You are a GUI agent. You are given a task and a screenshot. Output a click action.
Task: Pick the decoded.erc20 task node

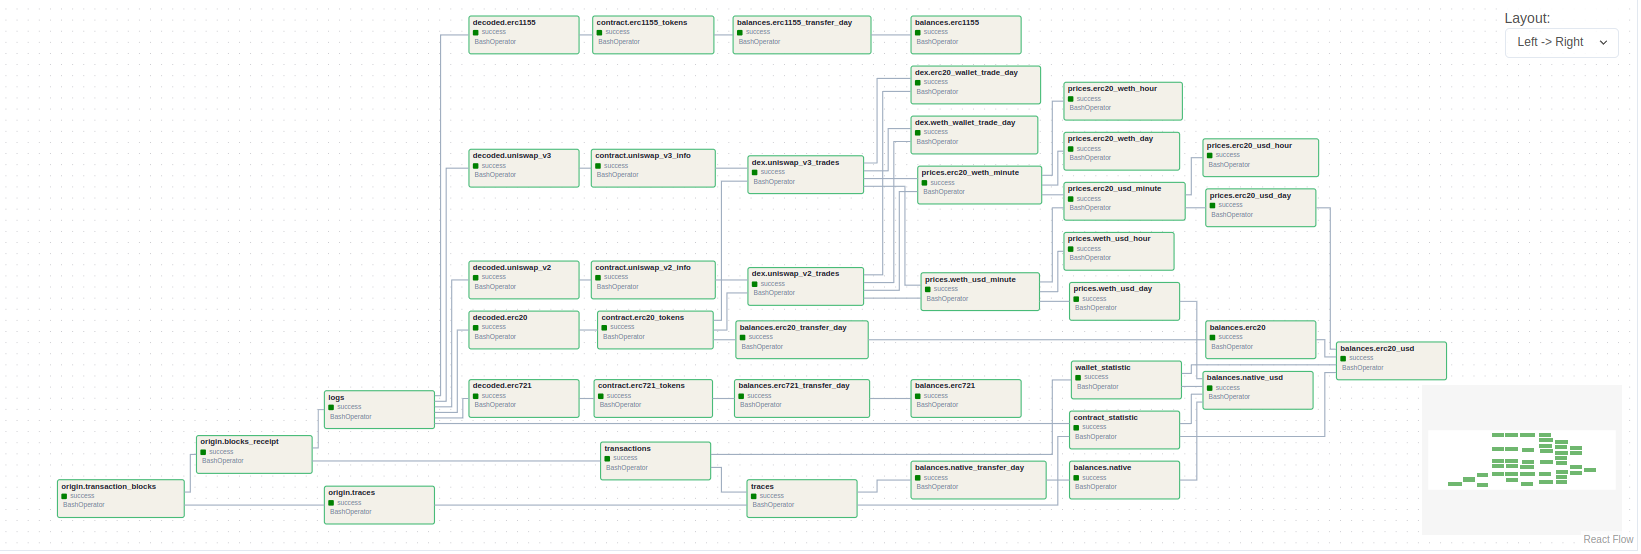click(x=524, y=330)
